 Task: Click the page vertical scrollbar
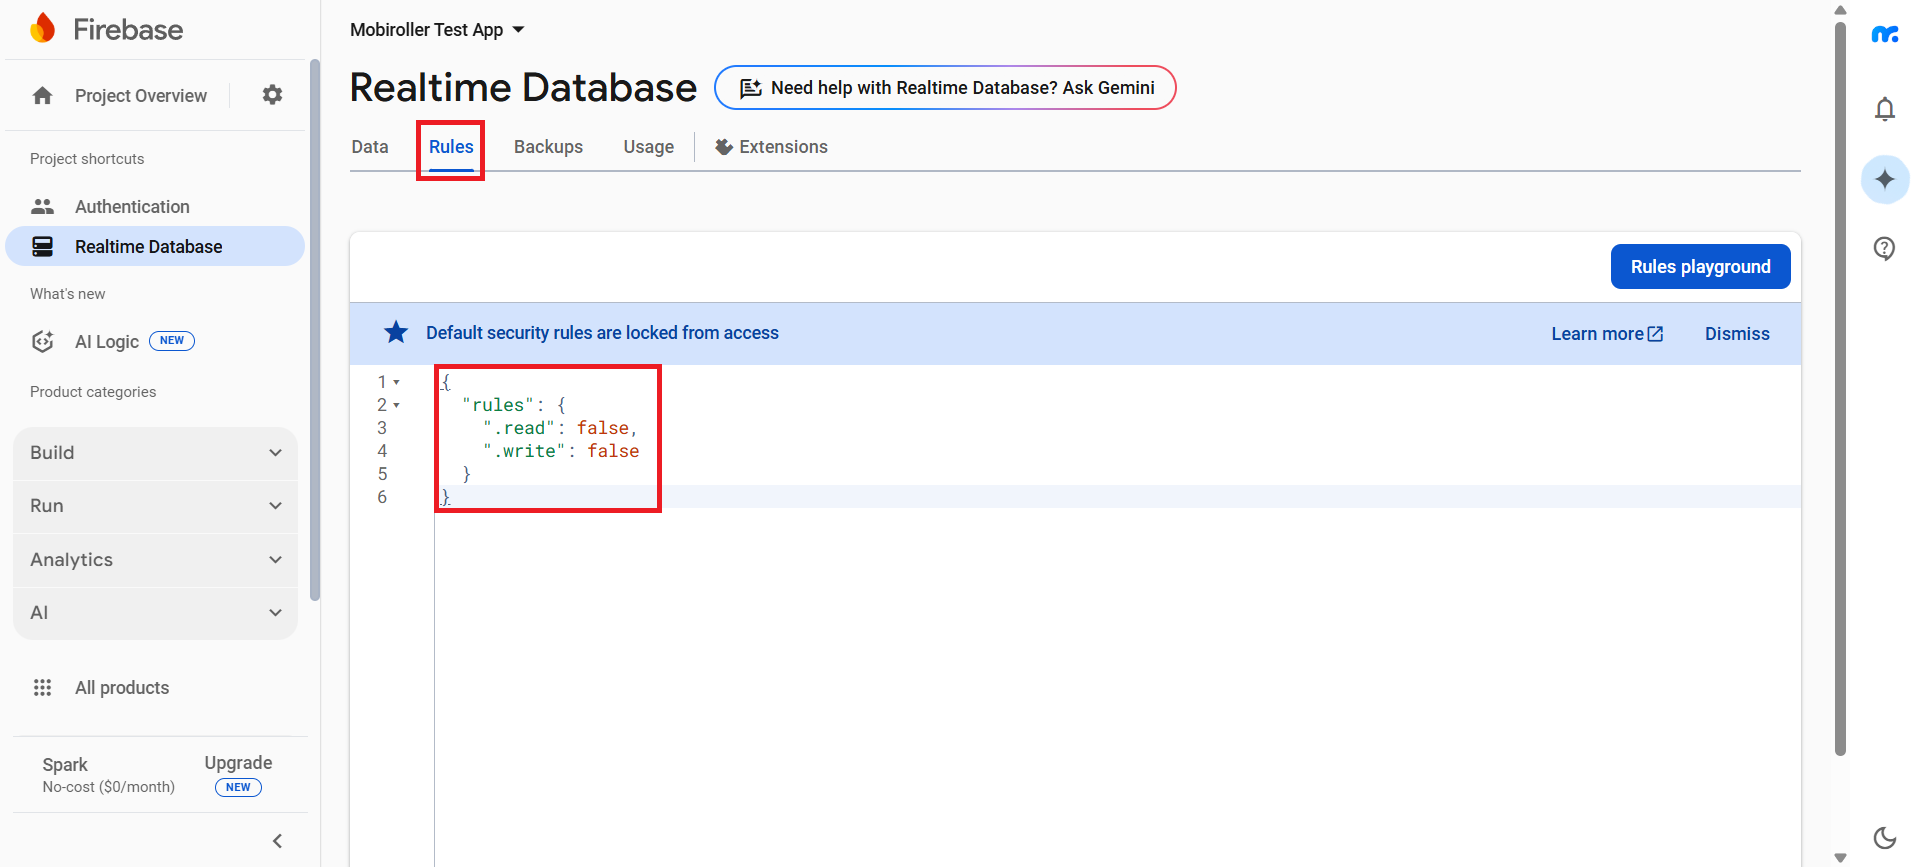coord(1840,390)
